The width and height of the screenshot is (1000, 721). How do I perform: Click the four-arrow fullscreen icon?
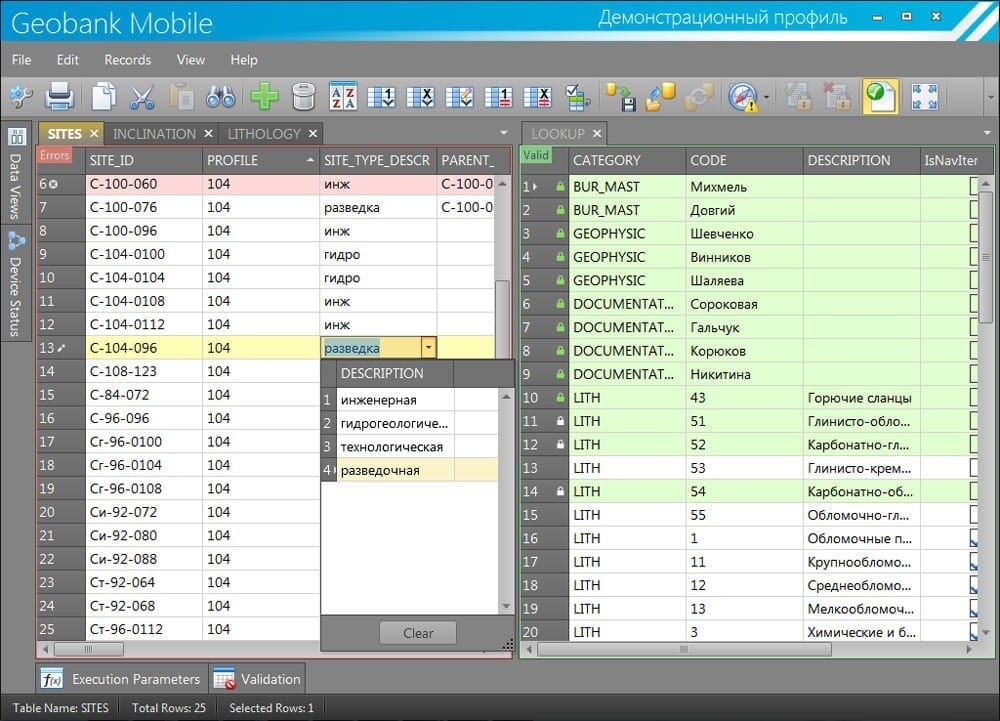tap(924, 96)
